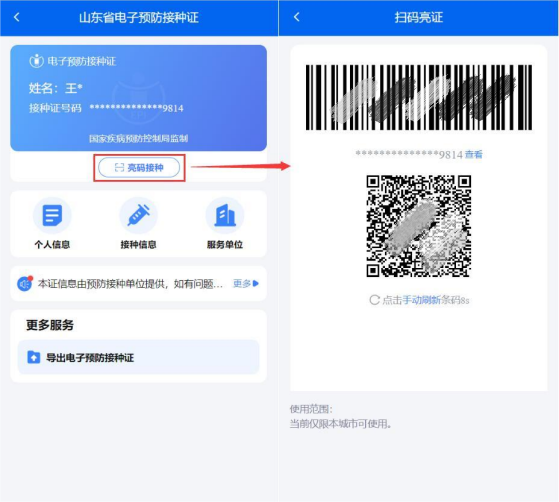Go back from the 山东省电子预防接种证 screen

[17, 17]
